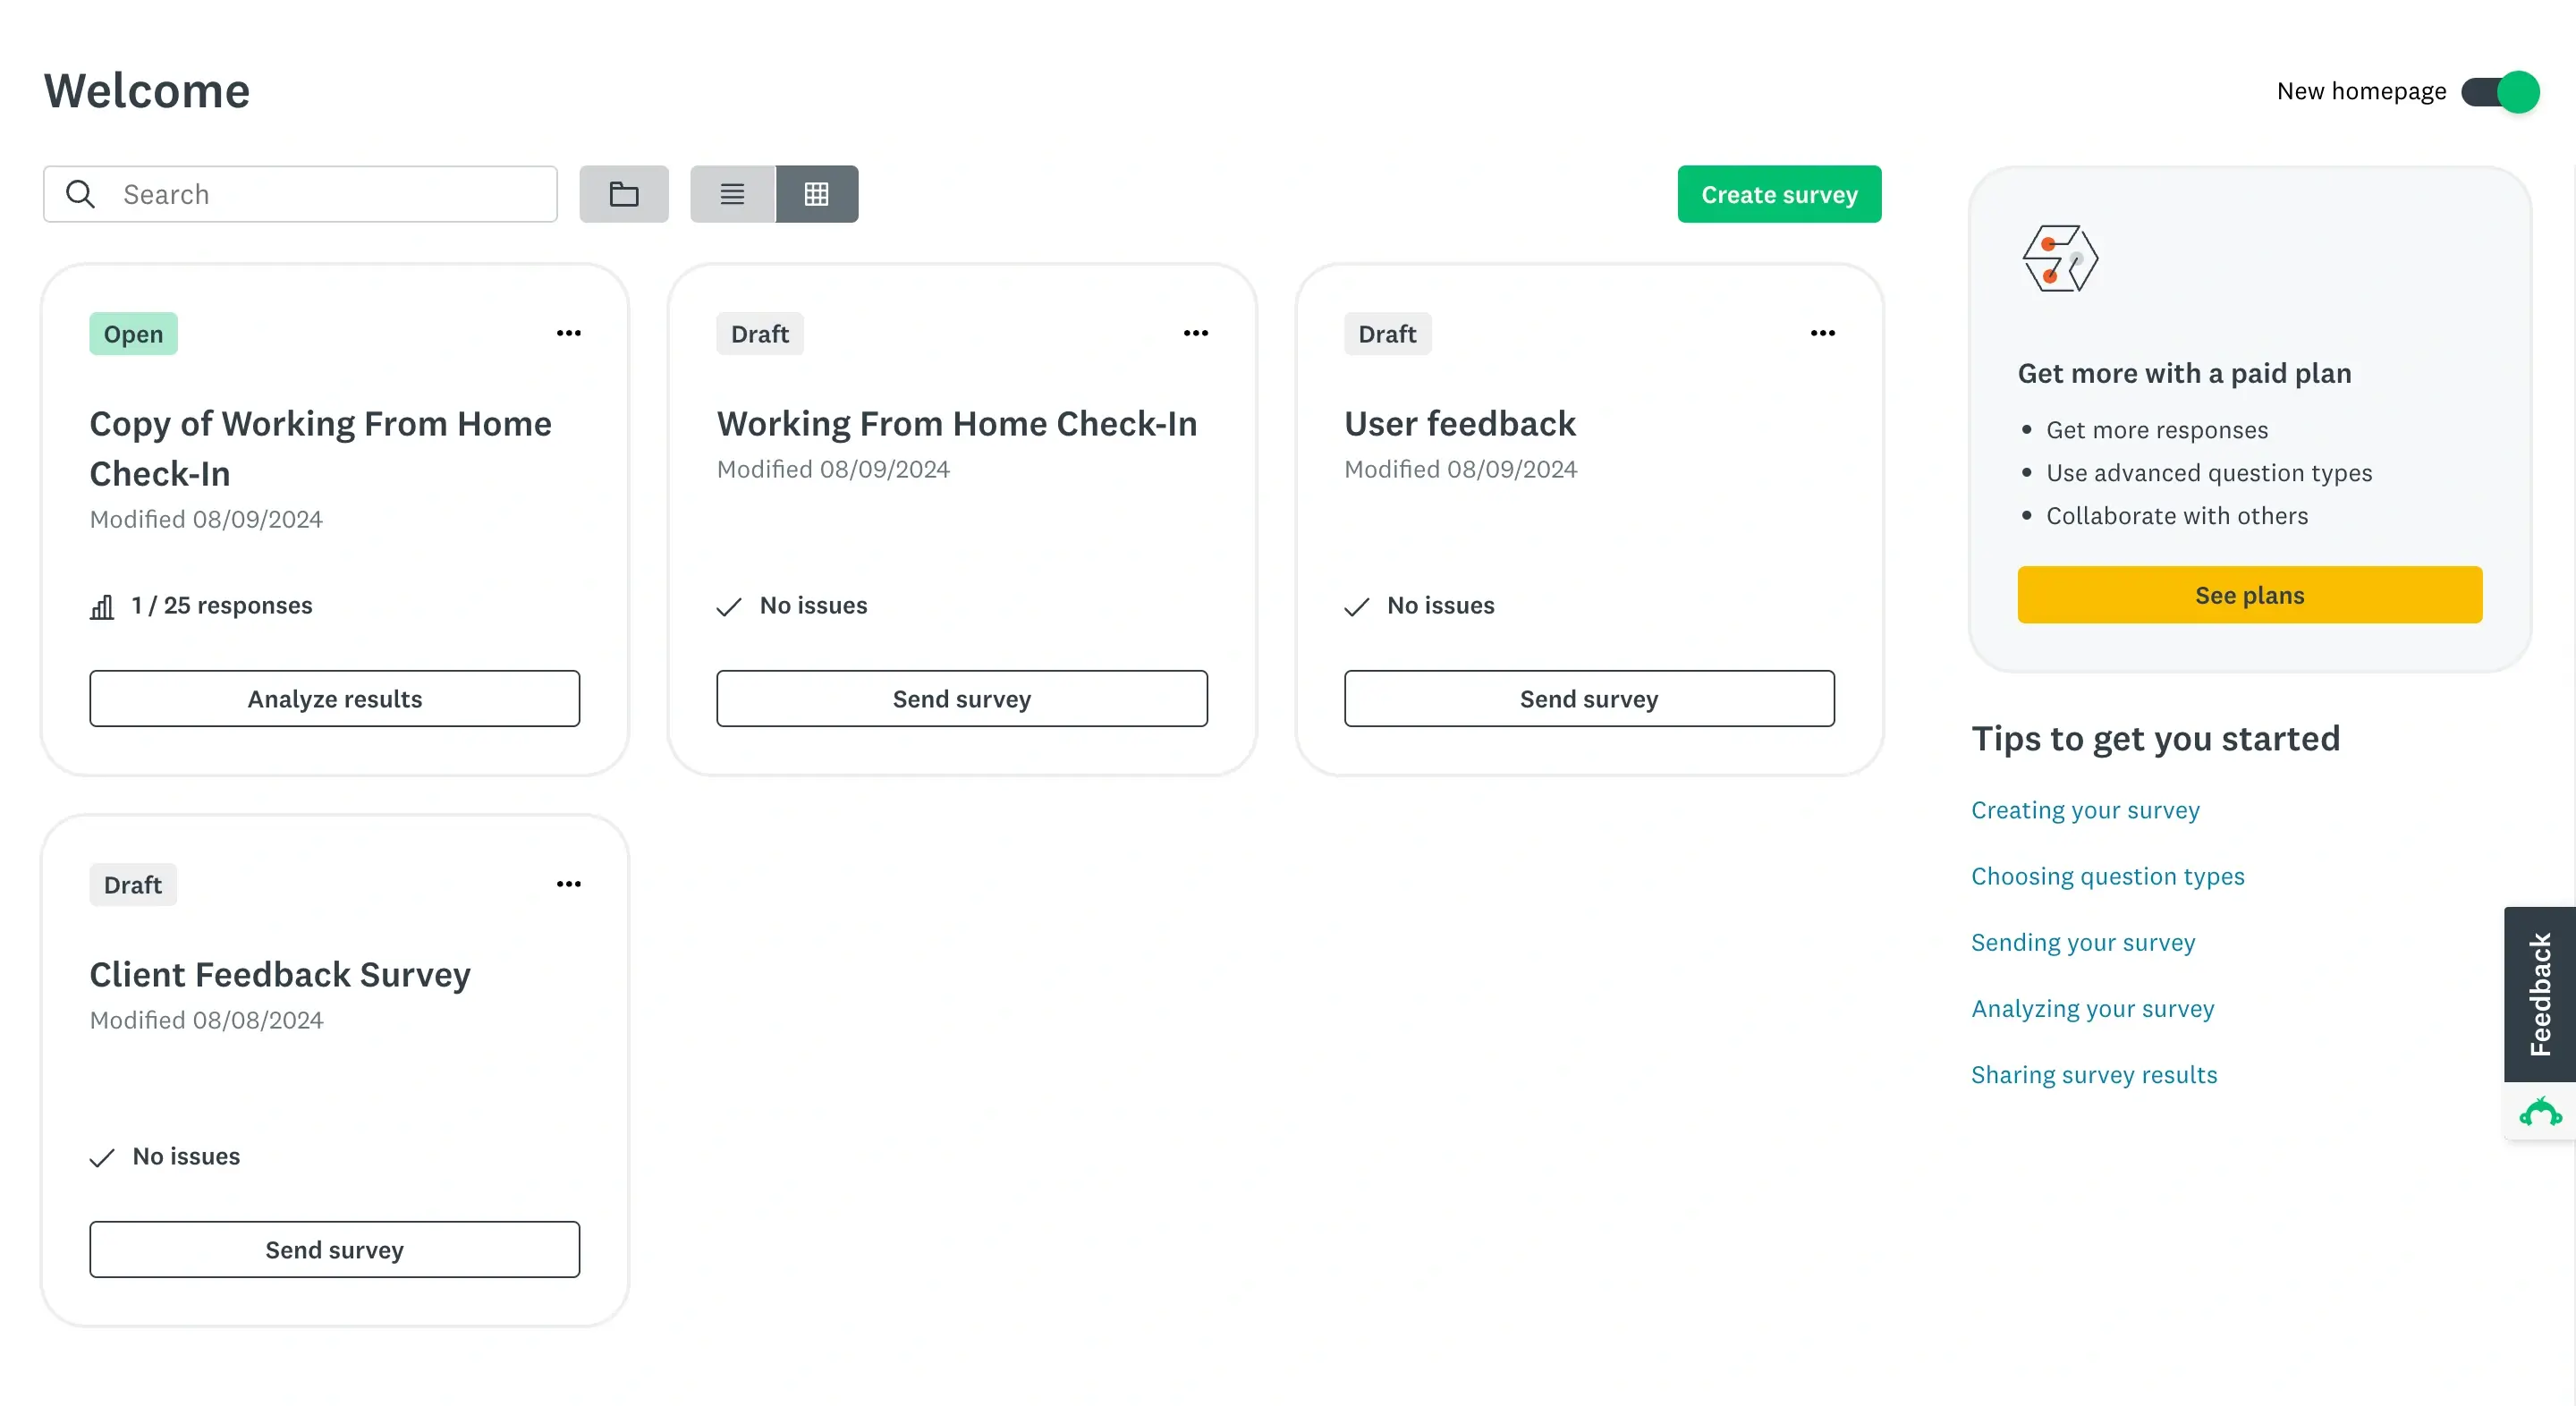This screenshot has height=1406, width=2576.
Task: Click the search magnifier icon
Action: point(80,192)
